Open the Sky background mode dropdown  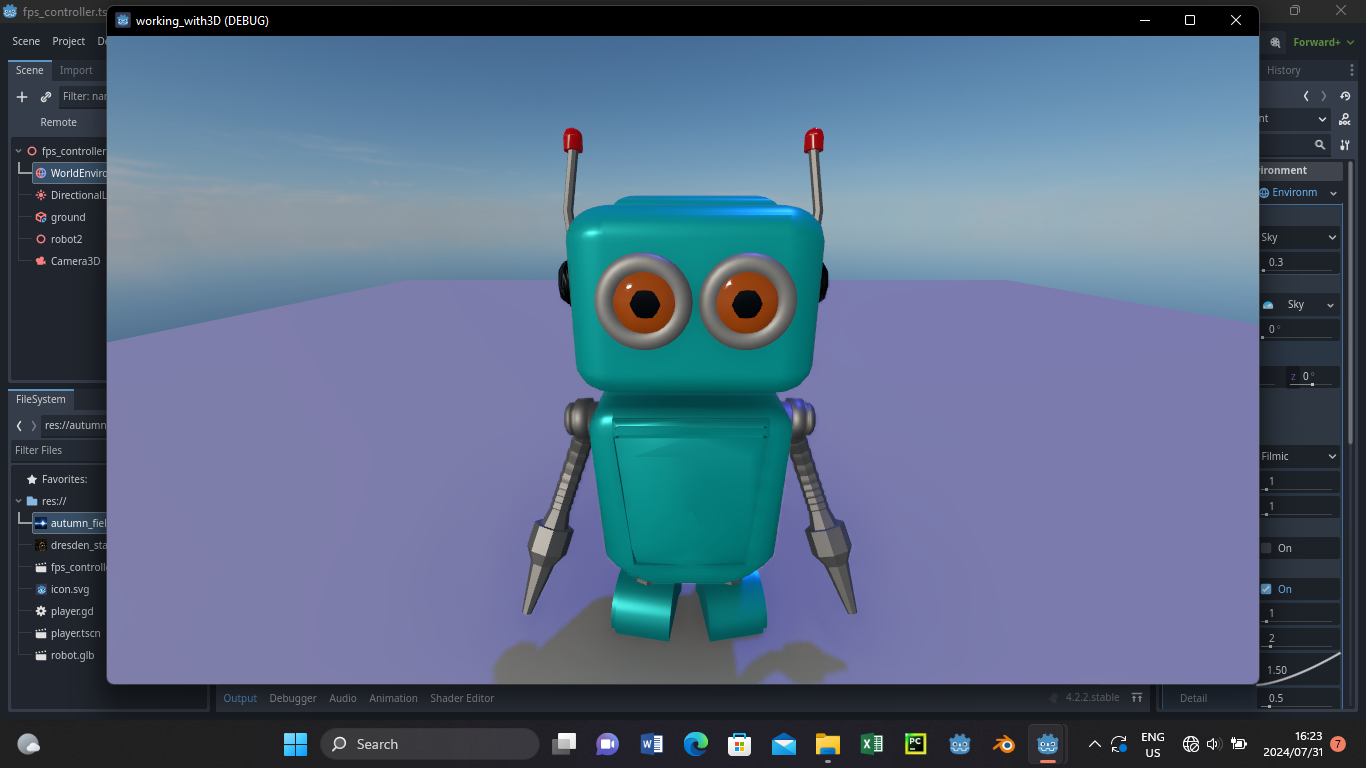click(x=1300, y=237)
